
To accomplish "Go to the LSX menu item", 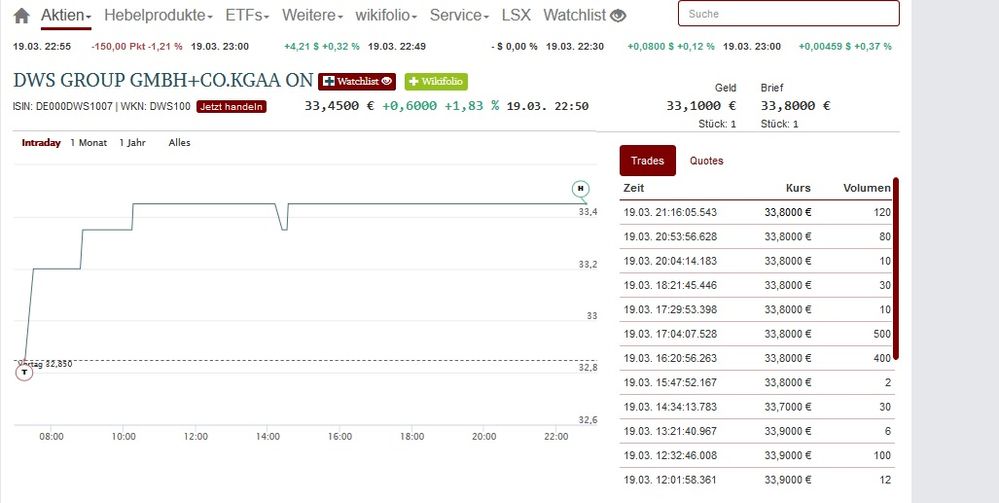I will click(516, 16).
